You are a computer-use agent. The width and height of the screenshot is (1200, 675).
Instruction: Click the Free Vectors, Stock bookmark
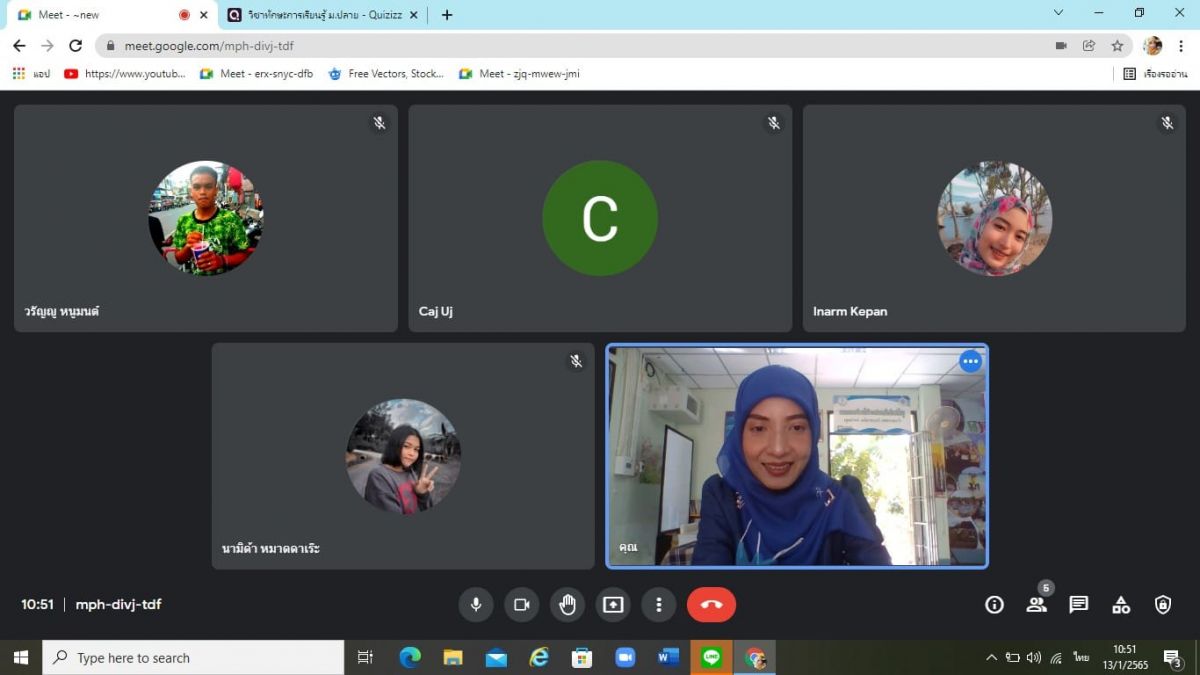coord(386,74)
